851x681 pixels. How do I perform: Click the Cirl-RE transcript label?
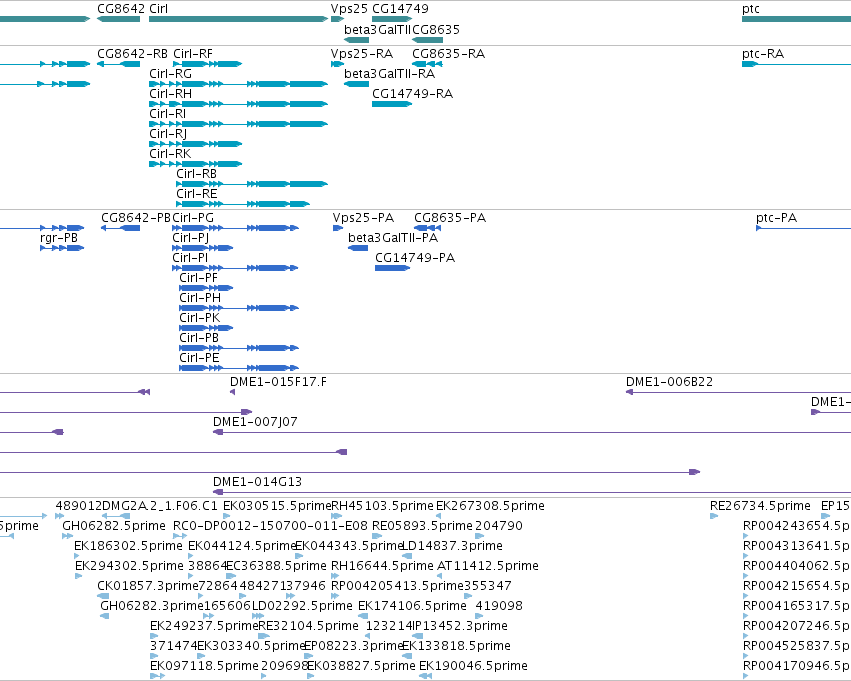click(196, 194)
